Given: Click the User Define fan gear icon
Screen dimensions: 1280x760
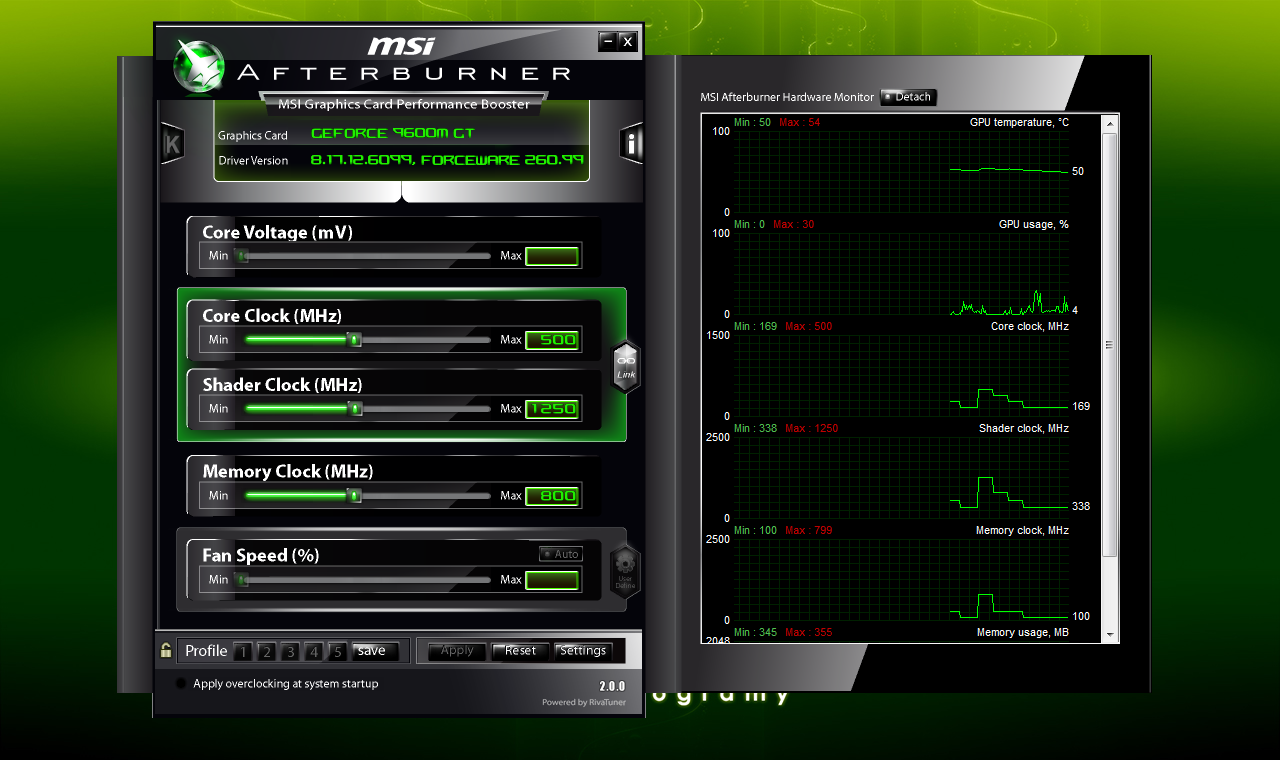Looking at the screenshot, I should pyautogui.click(x=625, y=571).
